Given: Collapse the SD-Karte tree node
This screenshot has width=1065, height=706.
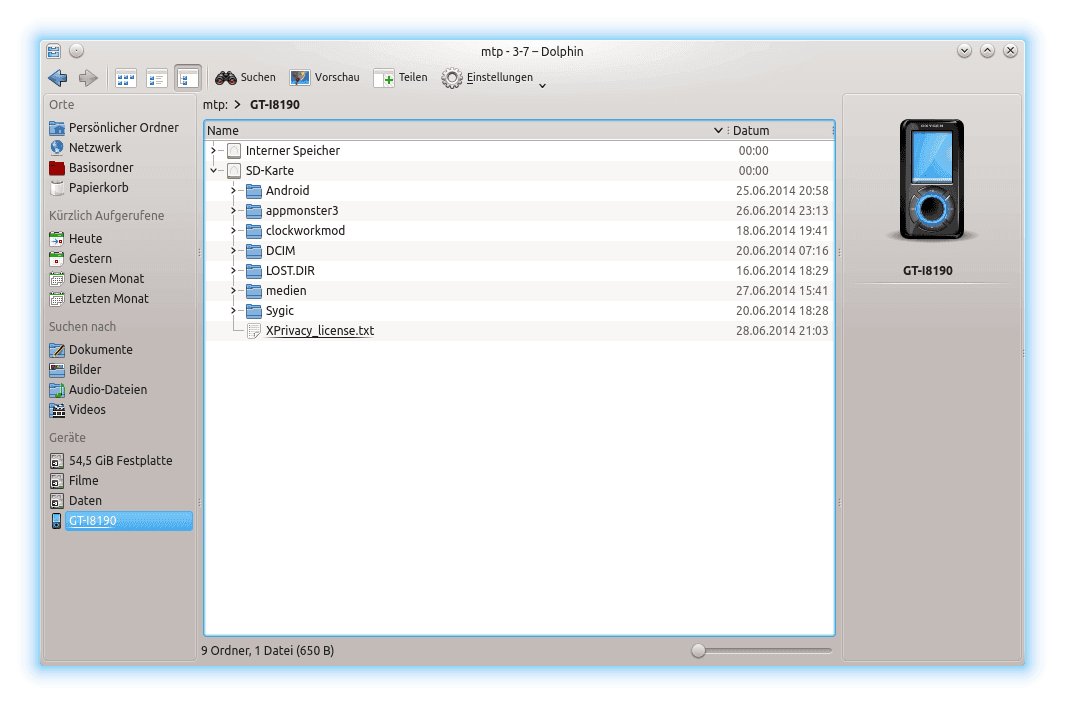Looking at the screenshot, I should tap(213, 171).
